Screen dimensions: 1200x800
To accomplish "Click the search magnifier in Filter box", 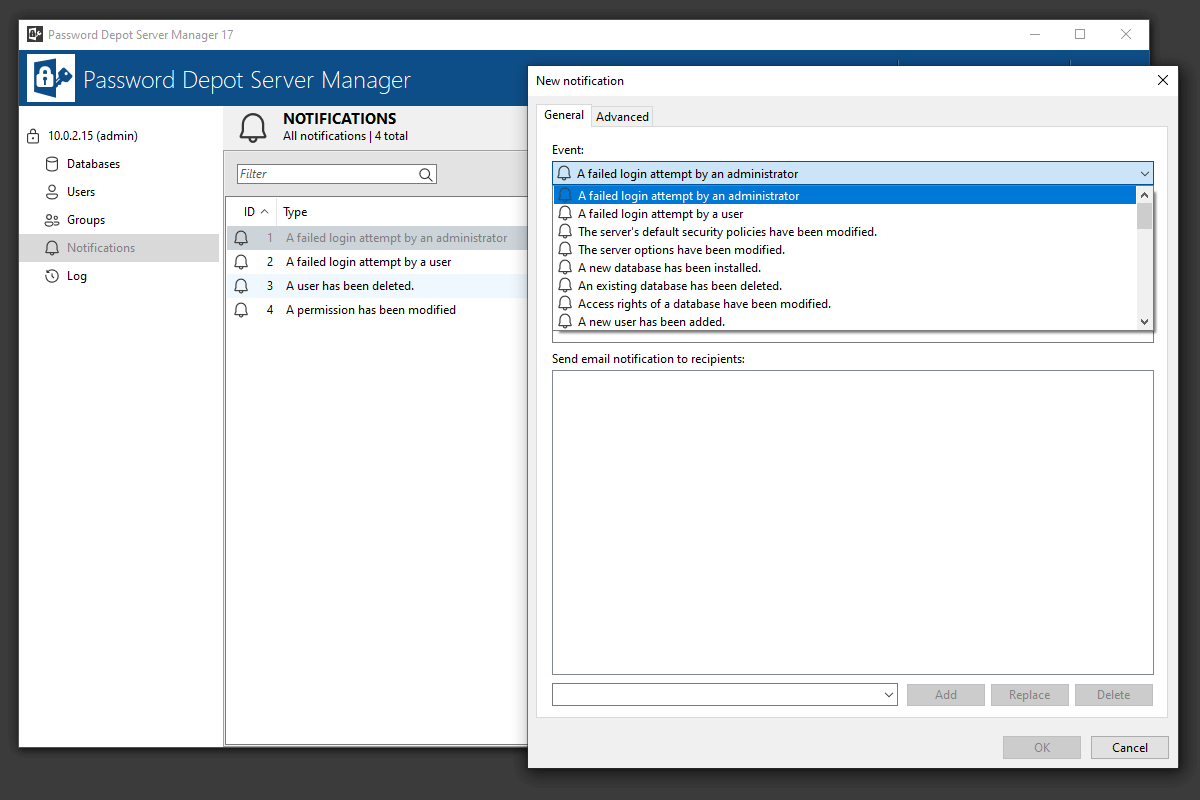I will (426, 174).
